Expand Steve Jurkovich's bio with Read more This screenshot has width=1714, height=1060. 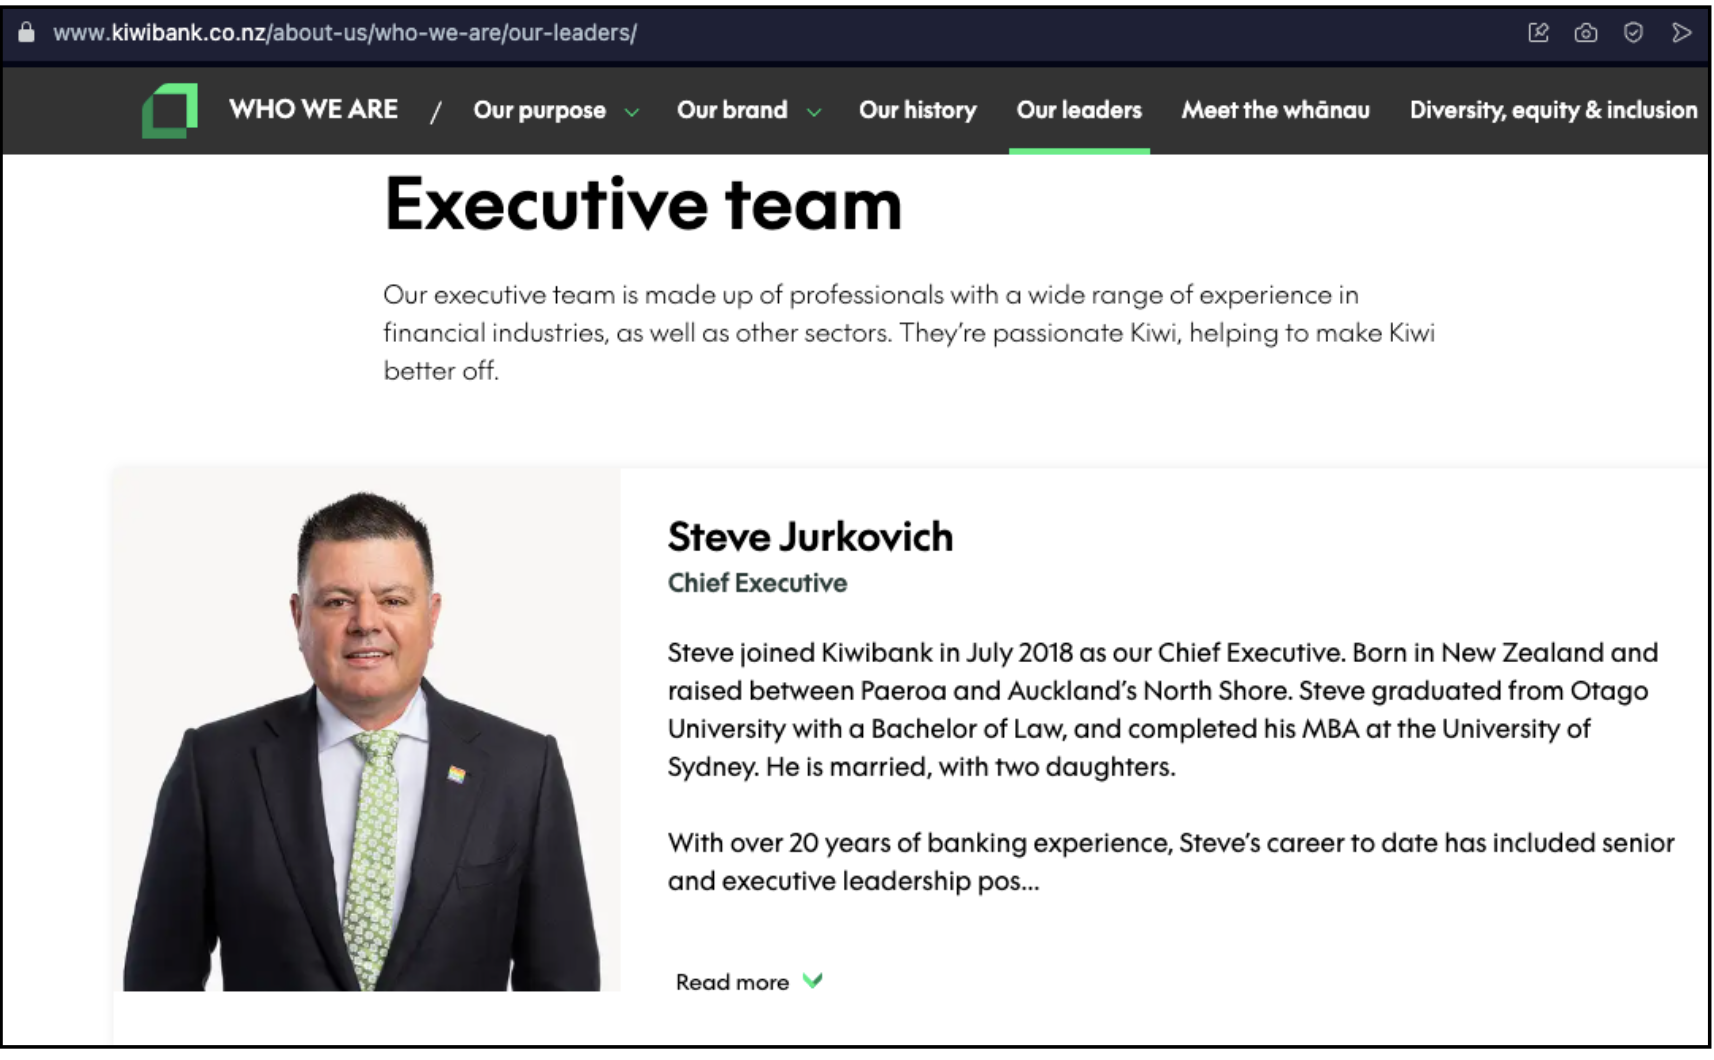(732, 982)
